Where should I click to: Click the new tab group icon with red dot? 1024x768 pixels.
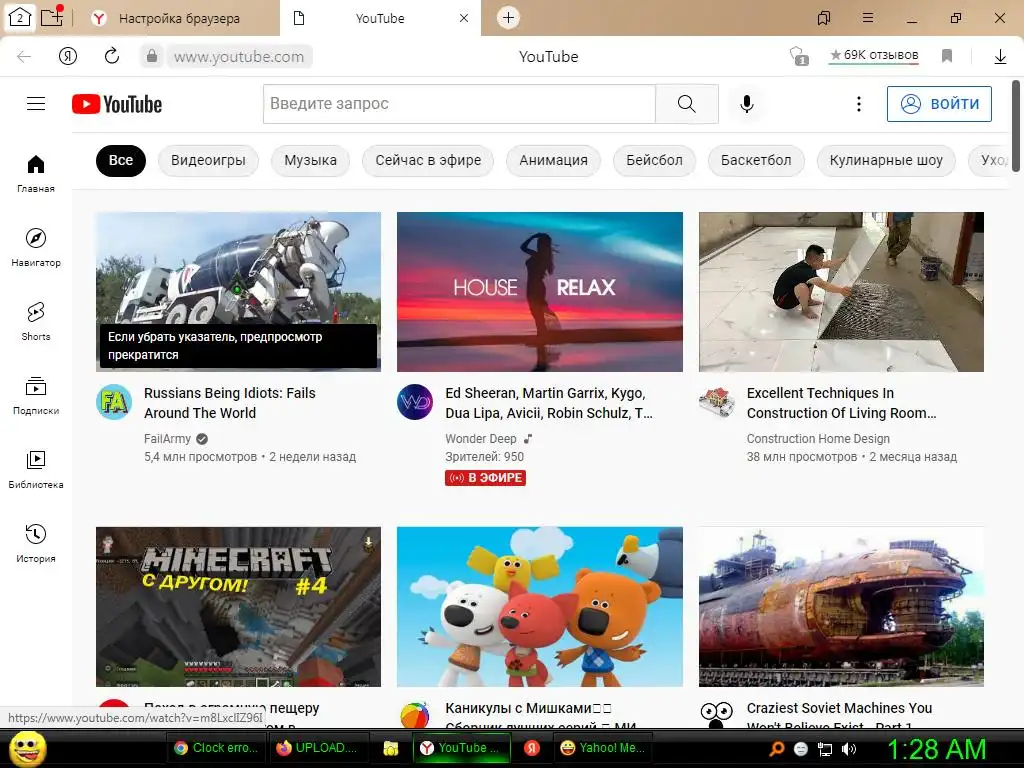[52, 16]
